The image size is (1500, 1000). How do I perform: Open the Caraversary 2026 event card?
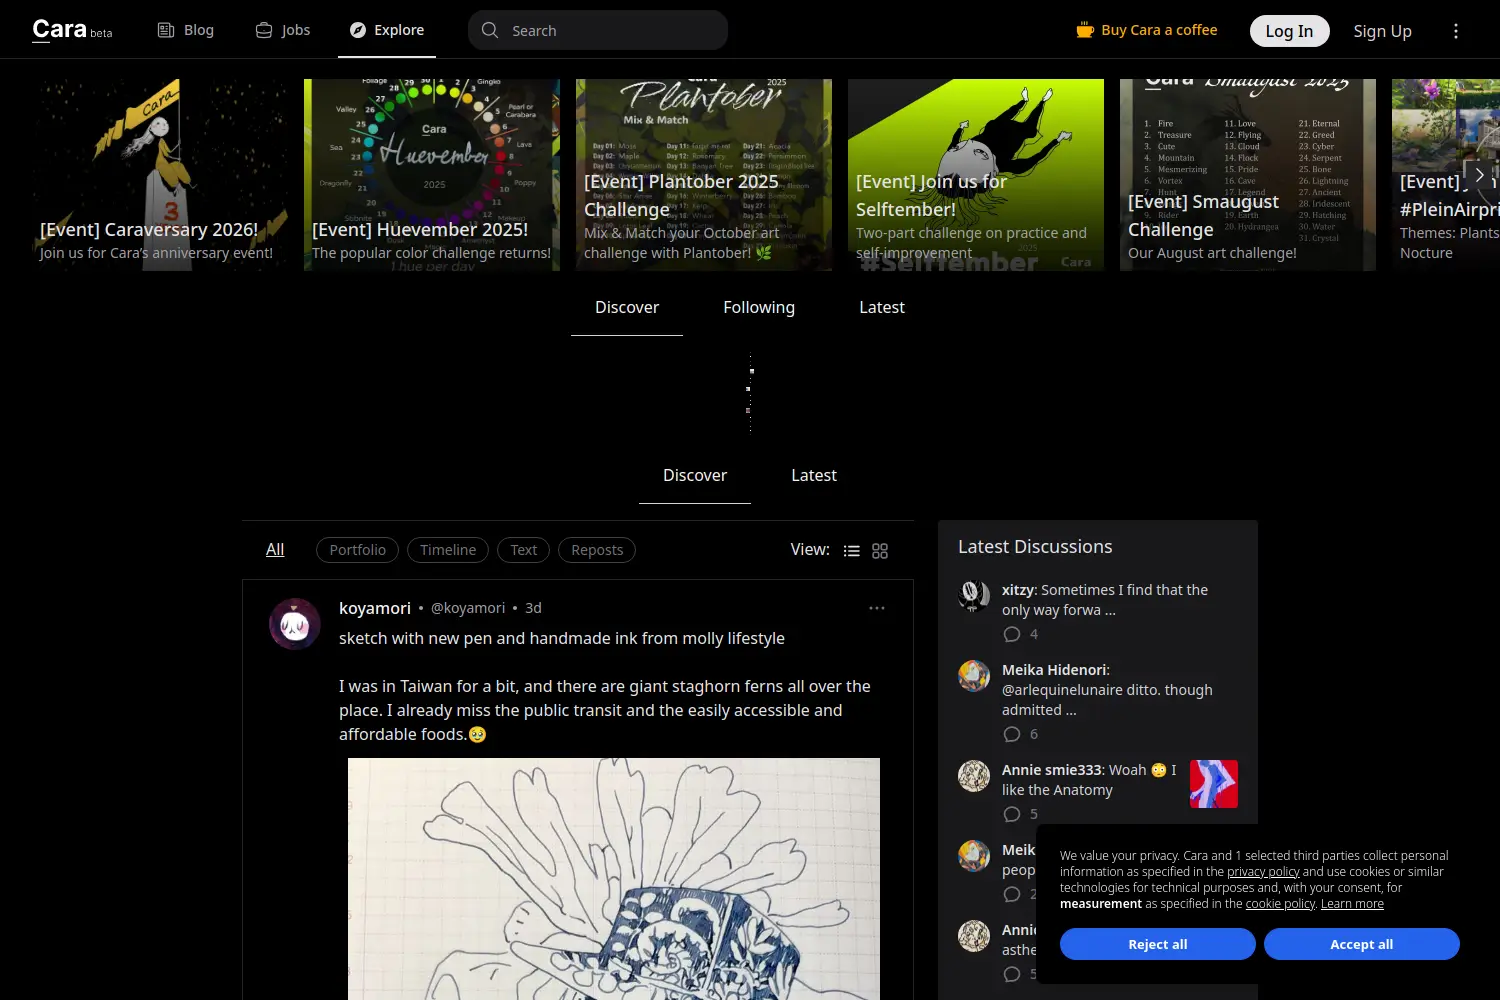(x=160, y=175)
